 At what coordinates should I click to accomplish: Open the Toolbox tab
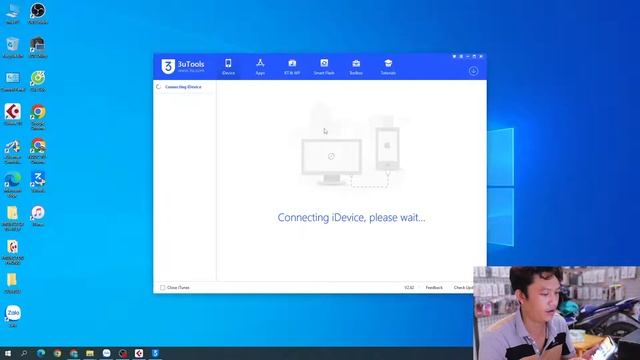[356, 67]
